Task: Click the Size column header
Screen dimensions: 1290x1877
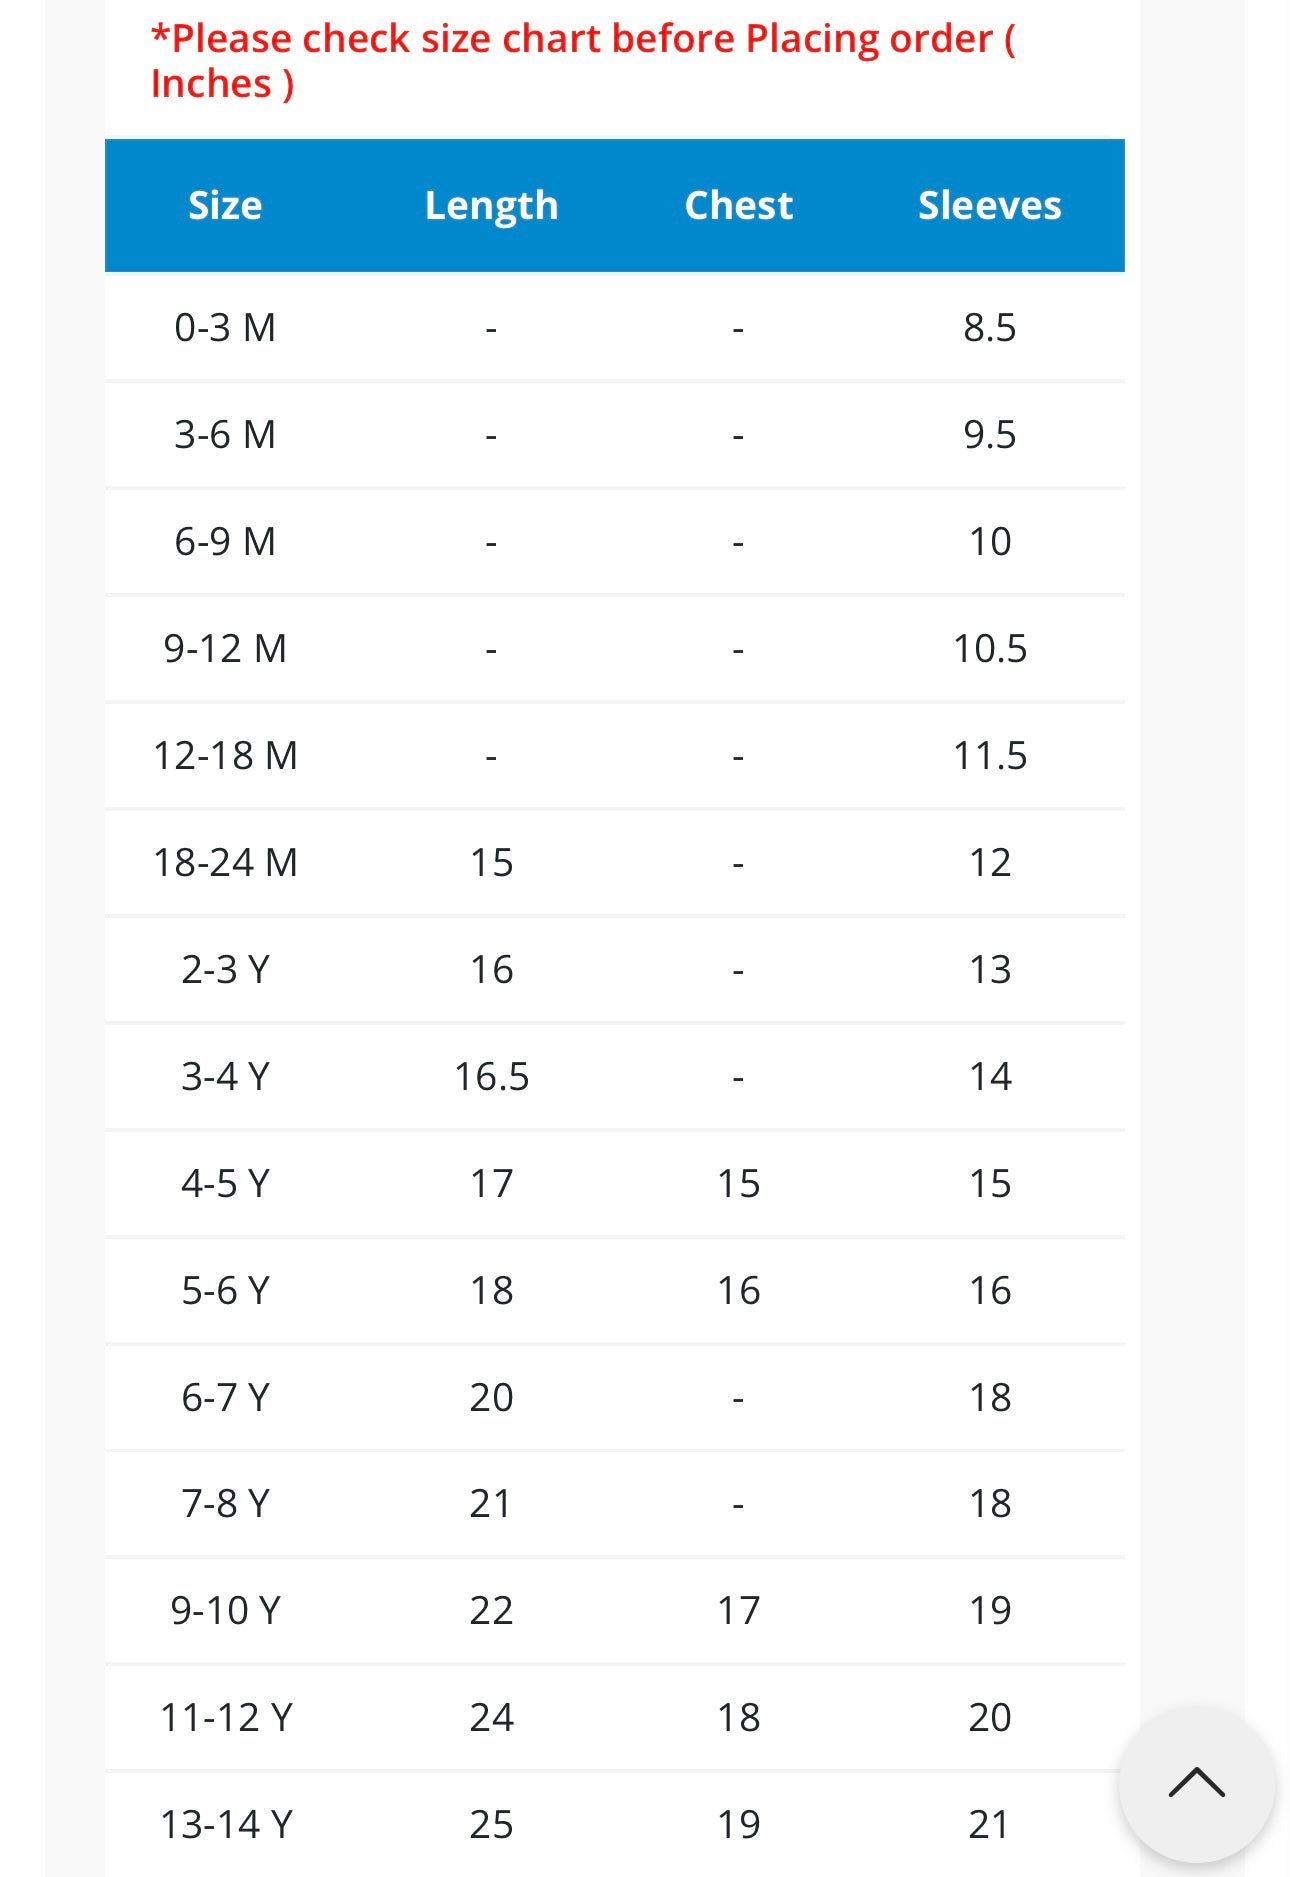Action: [225, 205]
